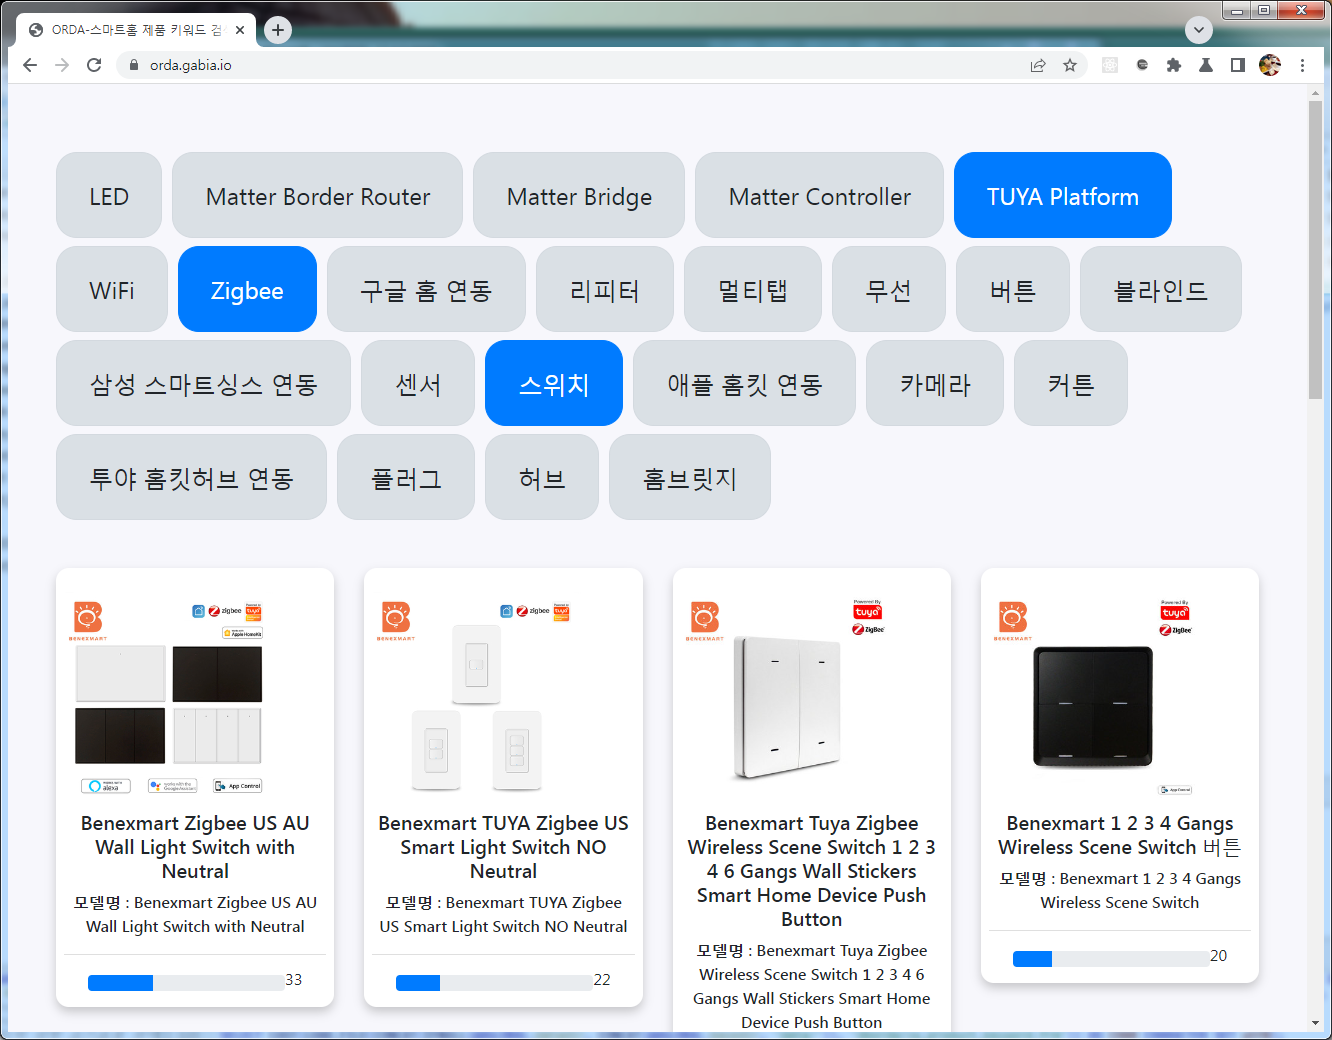
Task: Open Benexmart Zigbee US AU switch image
Action: click(x=169, y=697)
